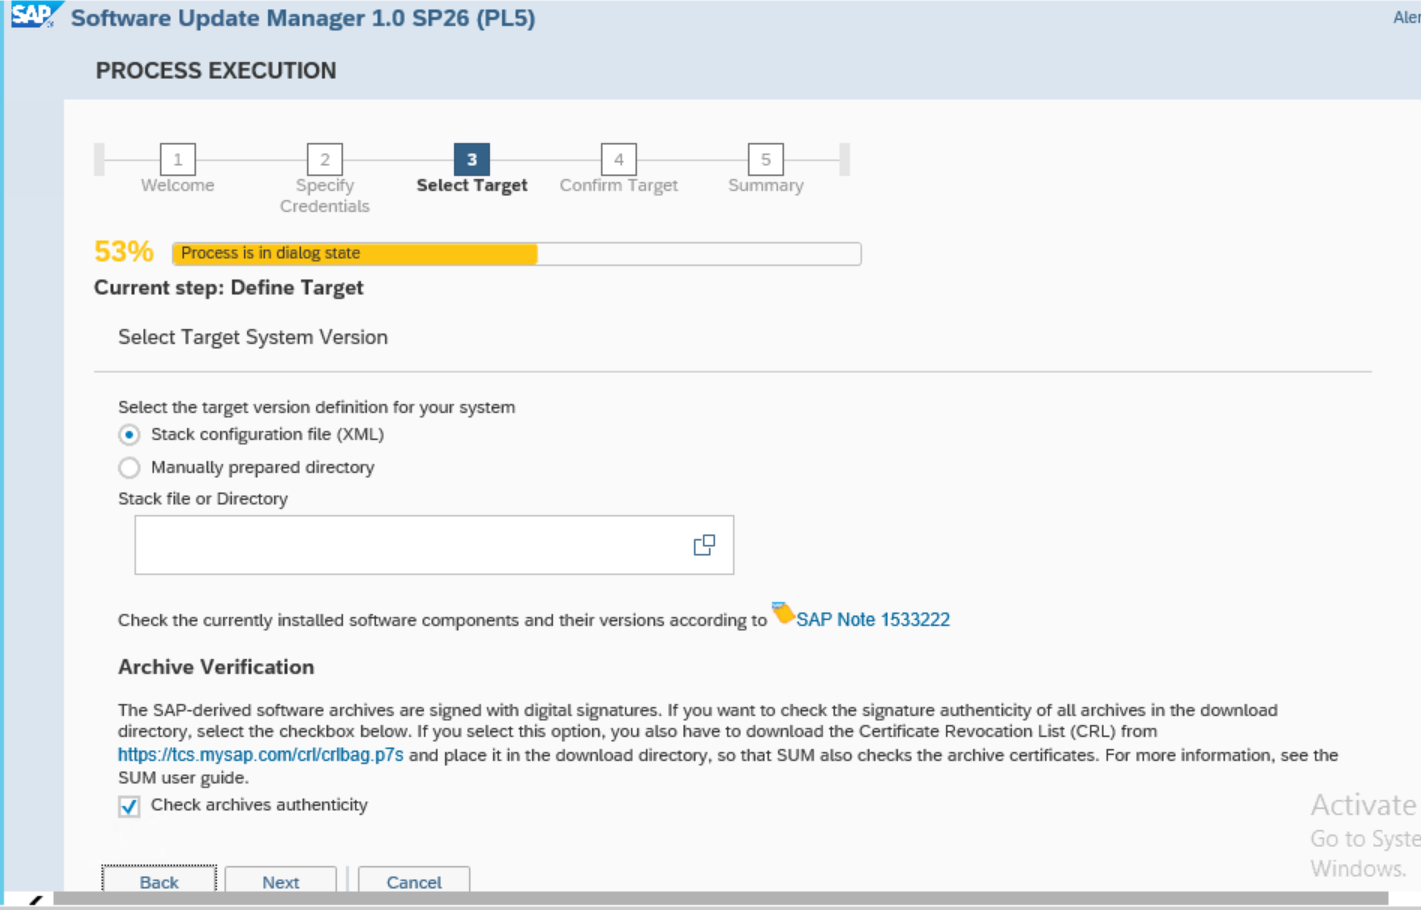Go to step 4 Confirm Target

[x=619, y=159]
